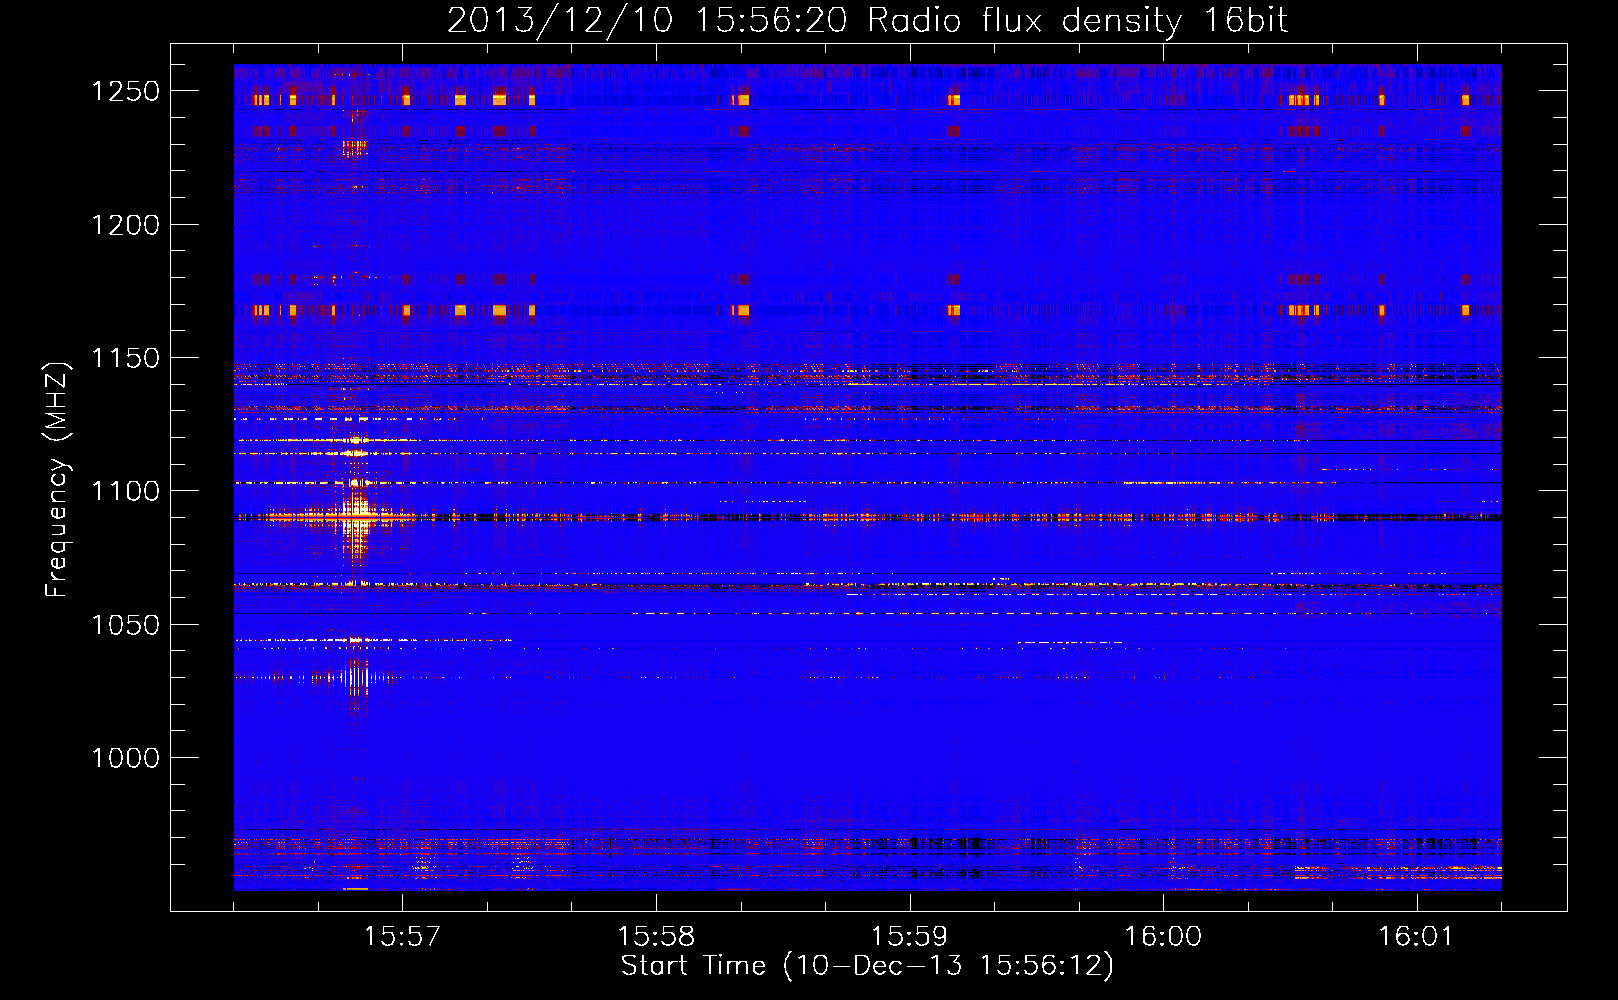Screen dimensions: 1618x1000
Task: Select the 1250 frequency axis label
Action: (125, 91)
